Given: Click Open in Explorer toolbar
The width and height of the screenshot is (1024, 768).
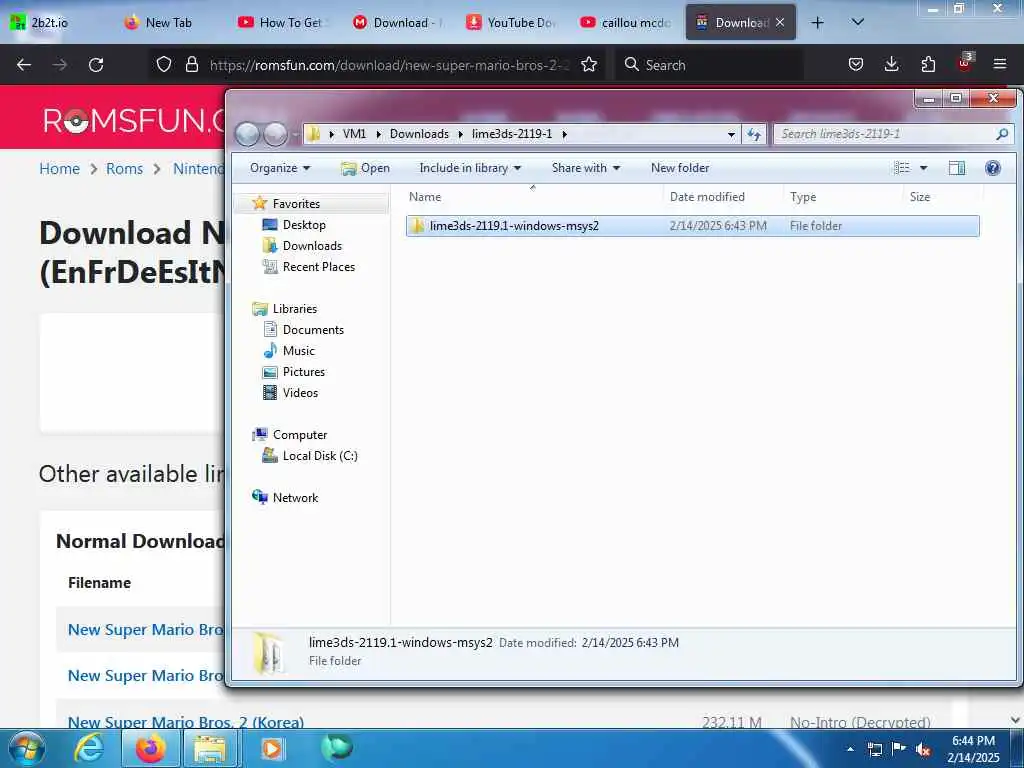Looking at the screenshot, I should (x=366, y=168).
